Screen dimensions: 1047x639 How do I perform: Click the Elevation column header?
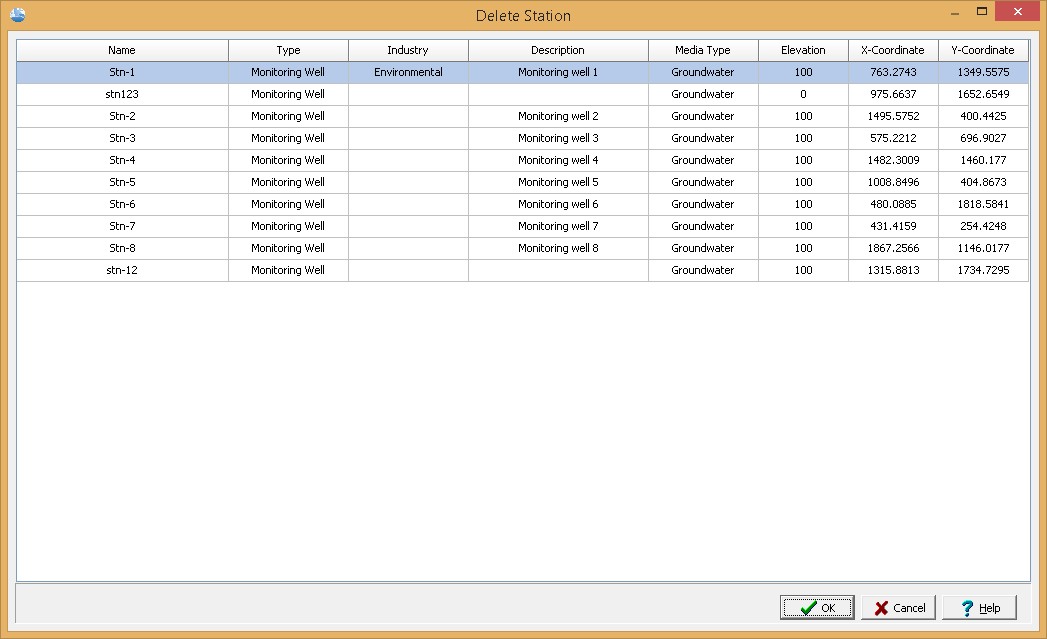pos(803,50)
